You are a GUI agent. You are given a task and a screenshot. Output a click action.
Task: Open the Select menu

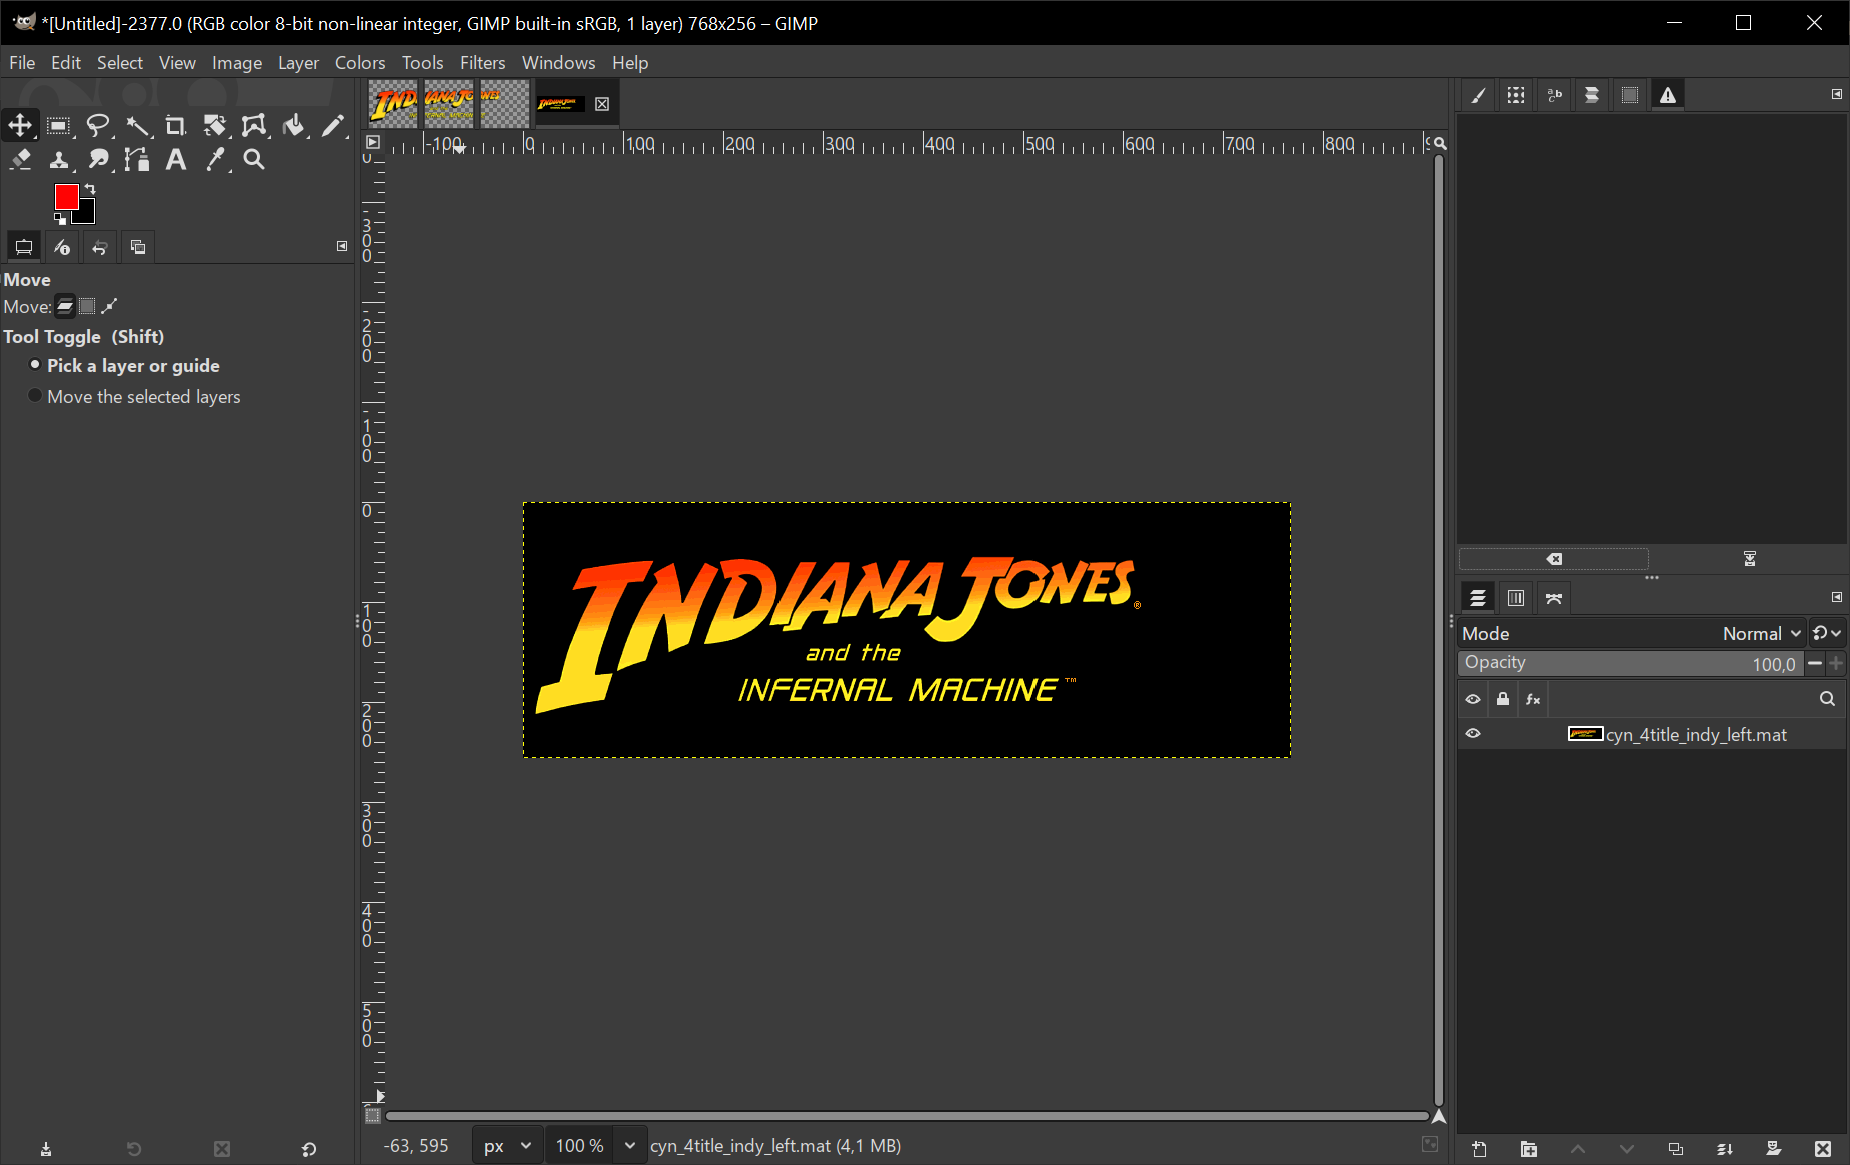point(120,62)
